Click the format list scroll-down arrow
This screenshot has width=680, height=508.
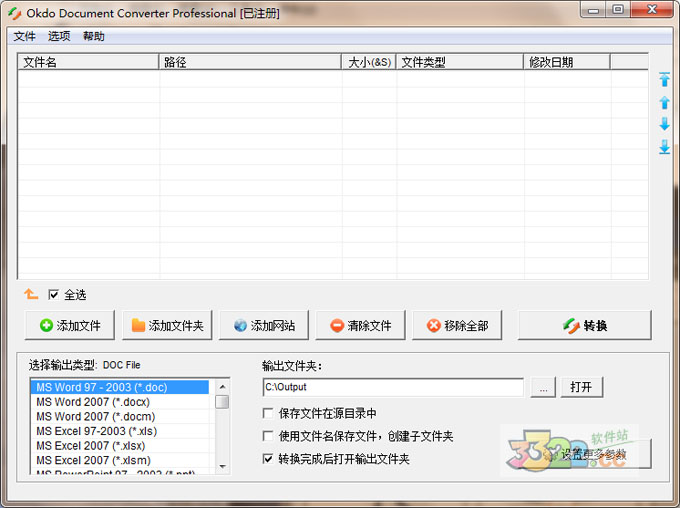pos(222,467)
